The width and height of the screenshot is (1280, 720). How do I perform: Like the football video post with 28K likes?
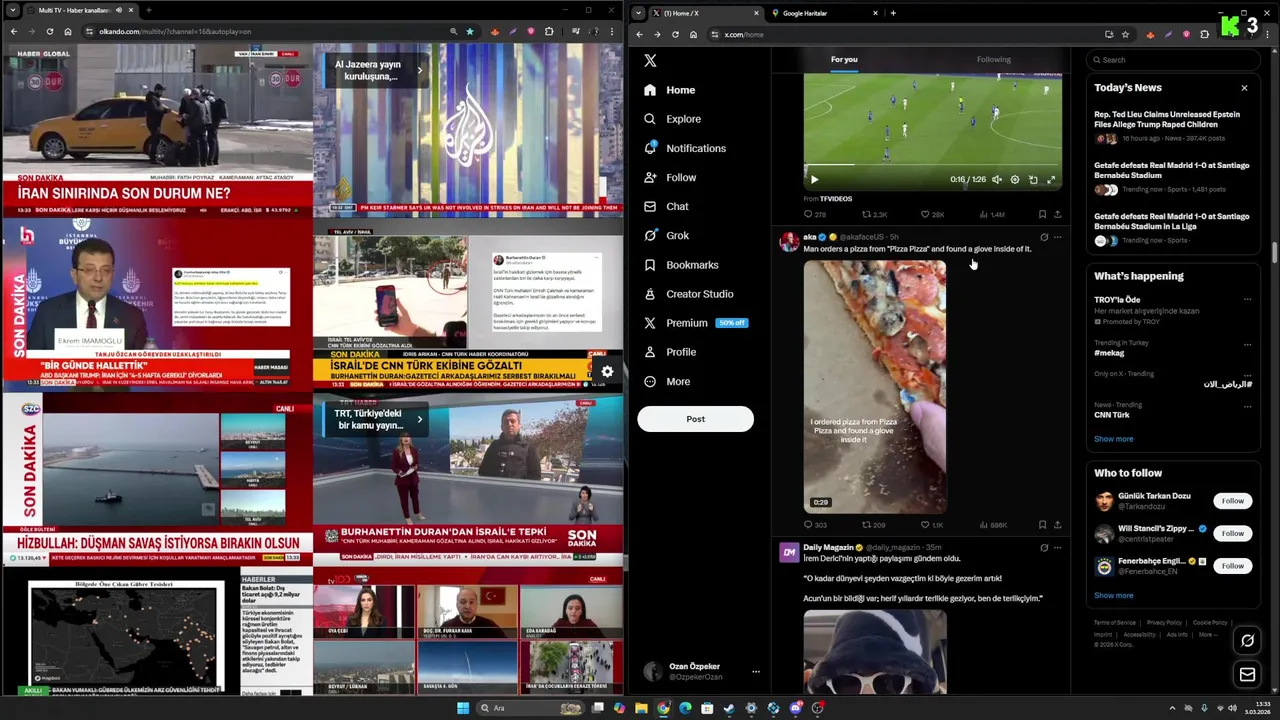click(932, 214)
